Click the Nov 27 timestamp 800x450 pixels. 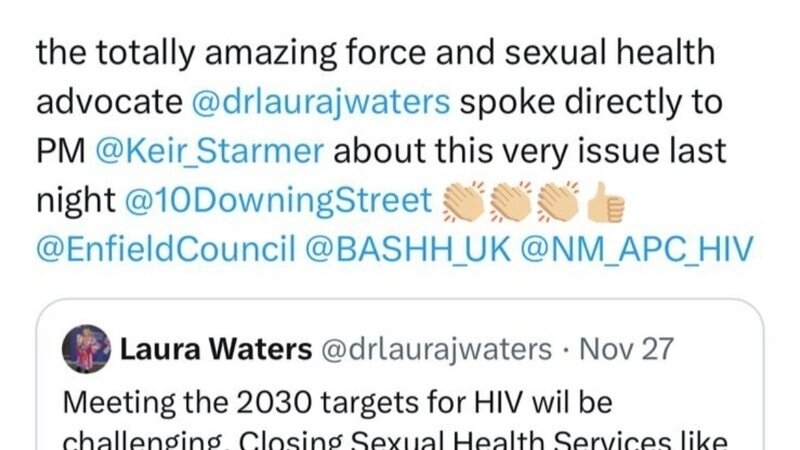point(627,349)
